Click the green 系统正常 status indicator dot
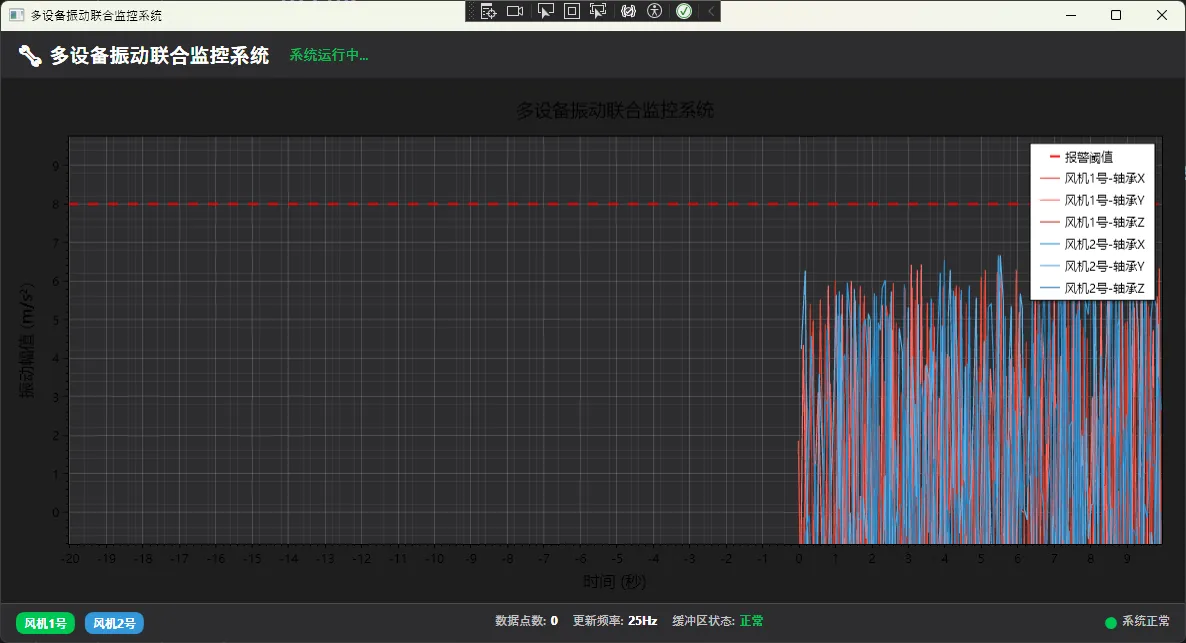Screen dimensions: 1186x643 (1110, 622)
